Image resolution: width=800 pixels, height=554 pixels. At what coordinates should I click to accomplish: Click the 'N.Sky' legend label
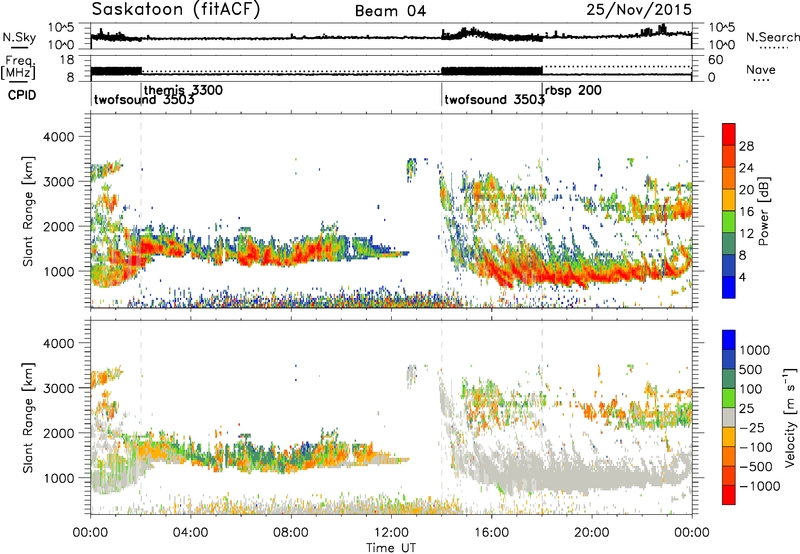[19, 38]
